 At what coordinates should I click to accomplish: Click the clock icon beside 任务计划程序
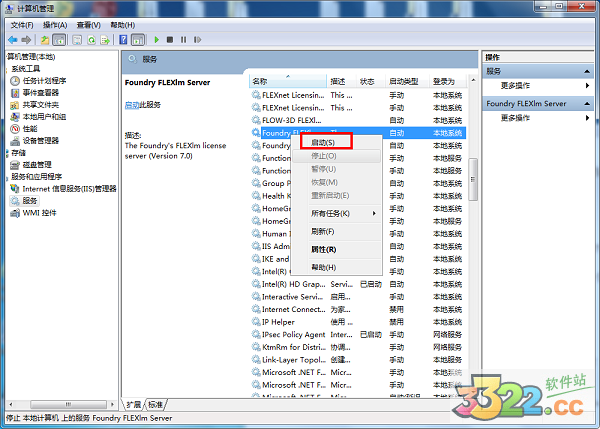tap(15, 81)
